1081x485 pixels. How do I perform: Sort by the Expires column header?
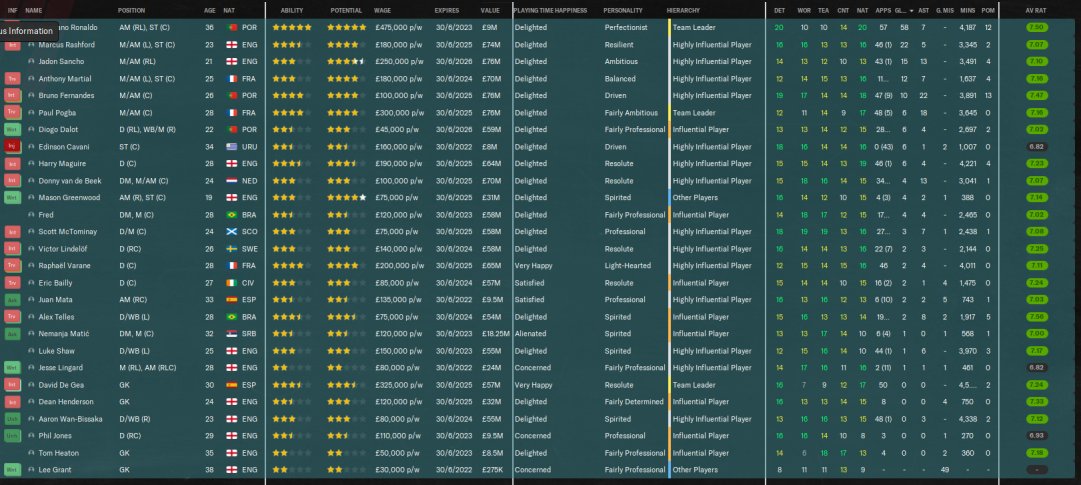tap(447, 11)
